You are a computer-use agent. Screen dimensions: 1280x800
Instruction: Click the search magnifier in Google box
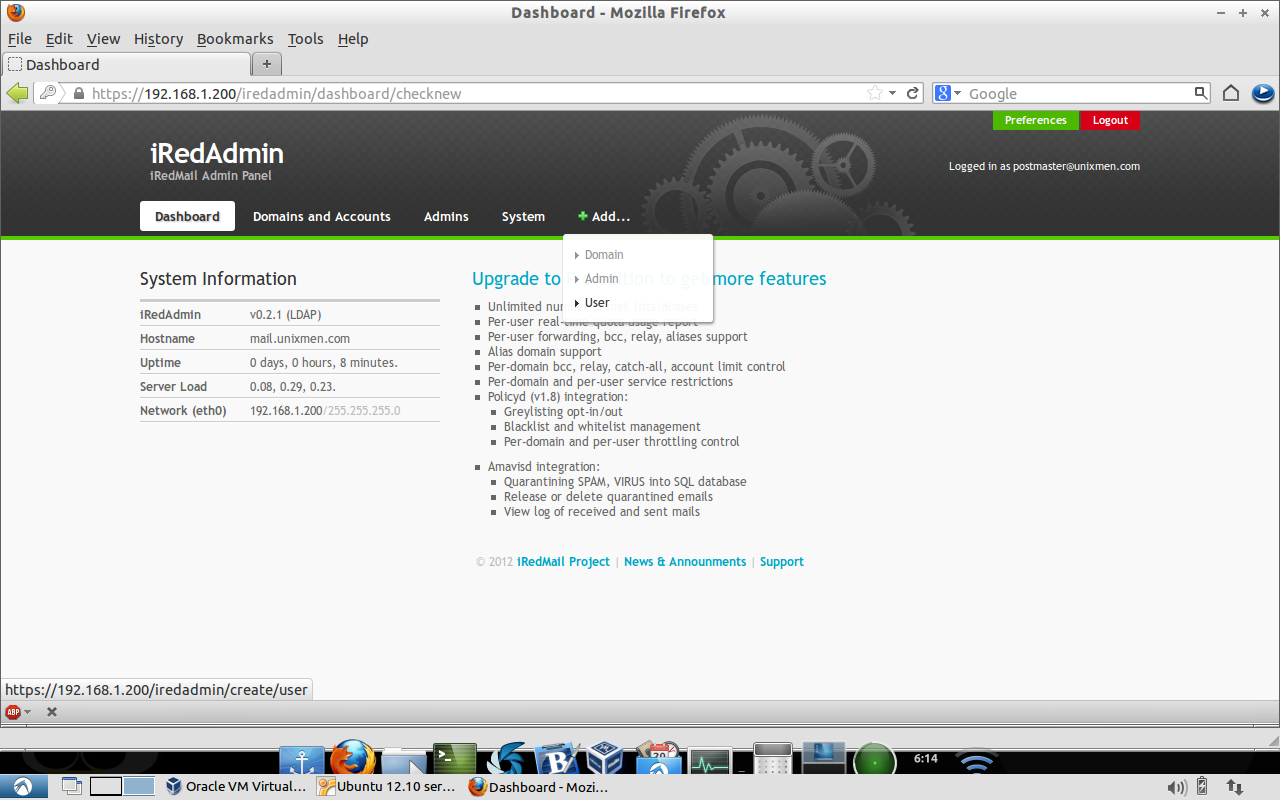coord(1201,93)
